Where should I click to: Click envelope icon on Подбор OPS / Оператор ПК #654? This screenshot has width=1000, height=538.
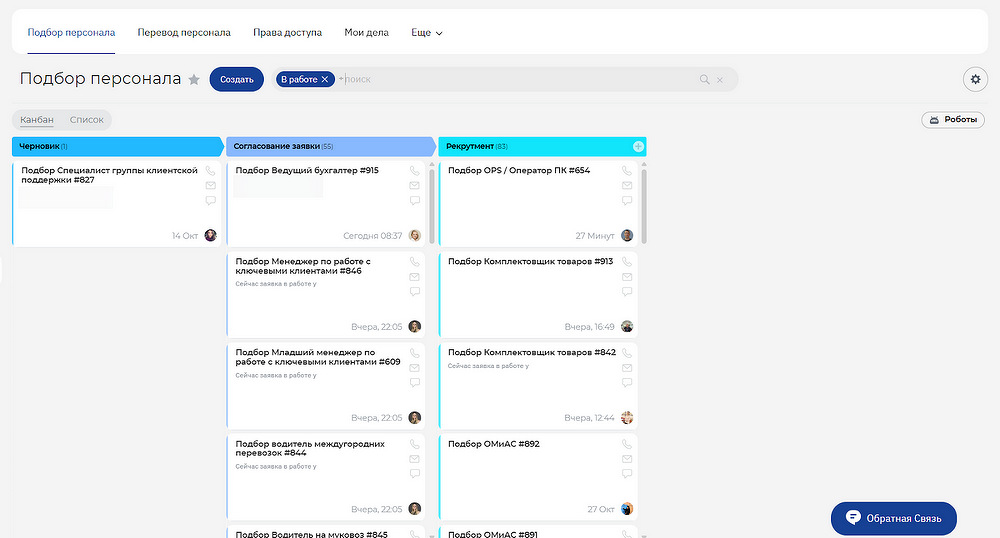click(627, 186)
